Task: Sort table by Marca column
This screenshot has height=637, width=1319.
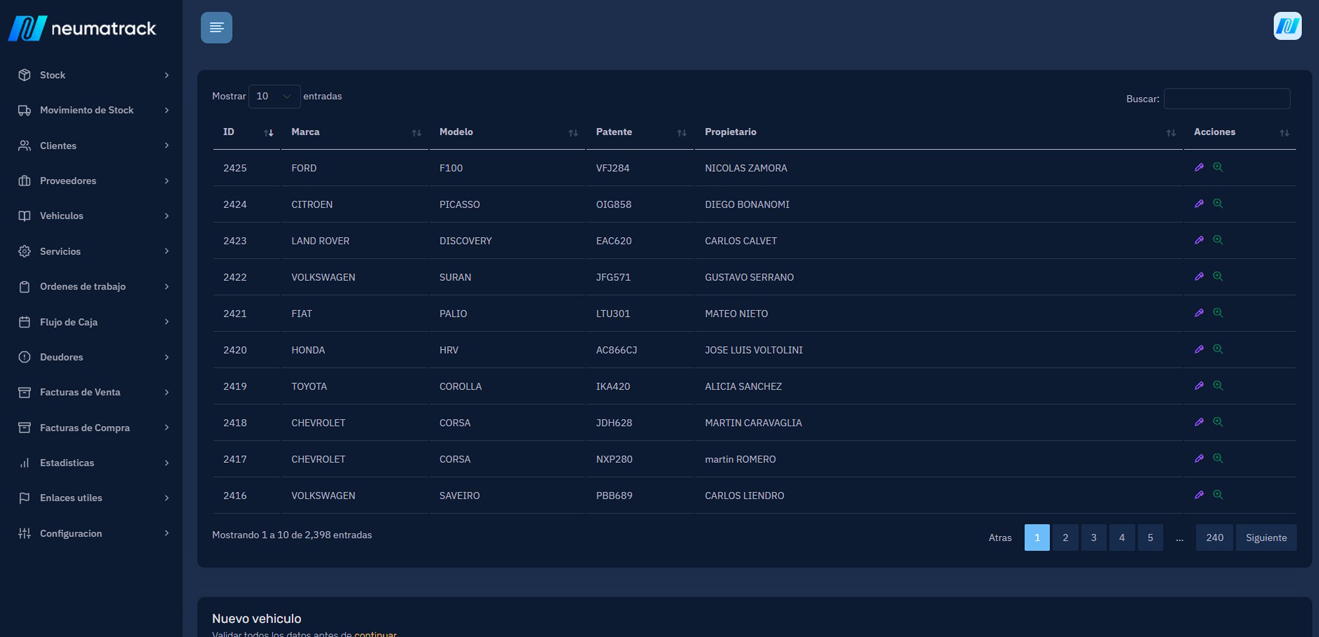Action: pos(355,132)
